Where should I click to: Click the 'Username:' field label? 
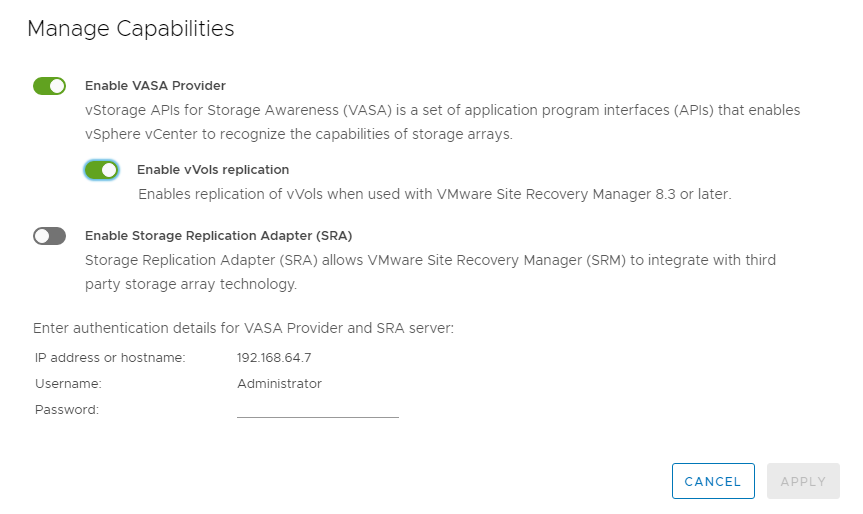pyautogui.click(x=69, y=383)
